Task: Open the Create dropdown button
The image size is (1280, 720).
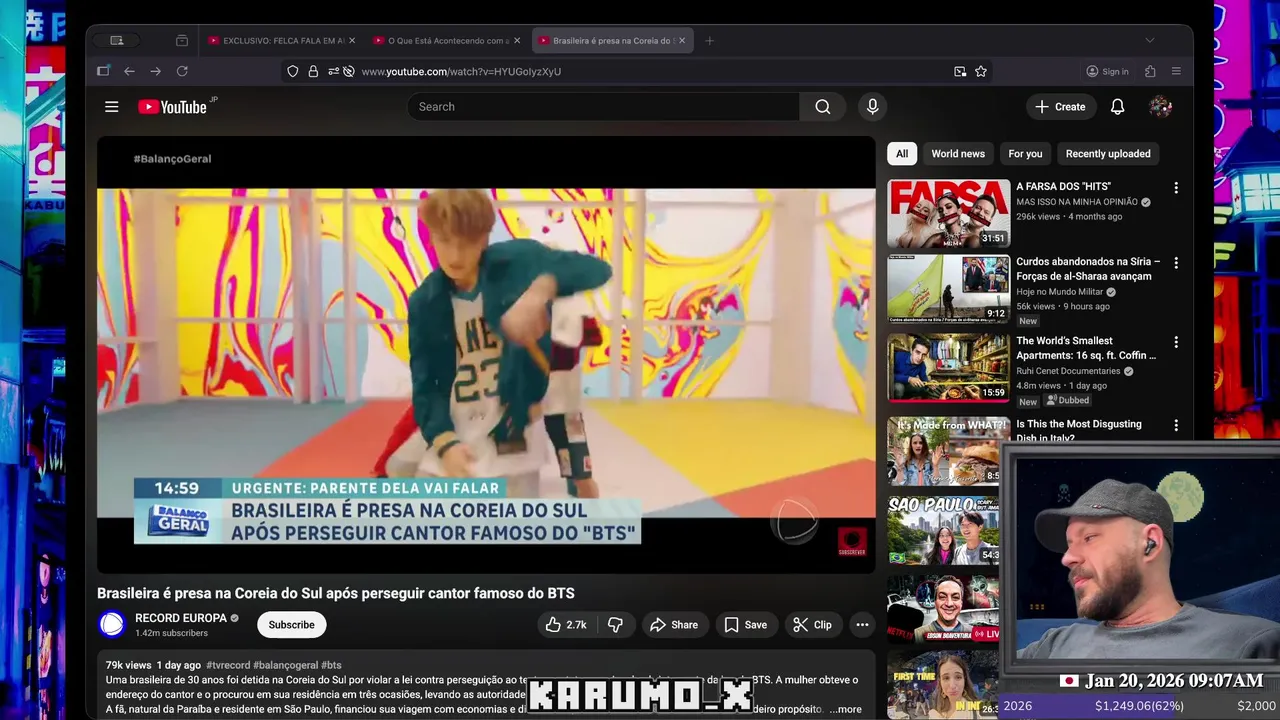Action: [1060, 107]
